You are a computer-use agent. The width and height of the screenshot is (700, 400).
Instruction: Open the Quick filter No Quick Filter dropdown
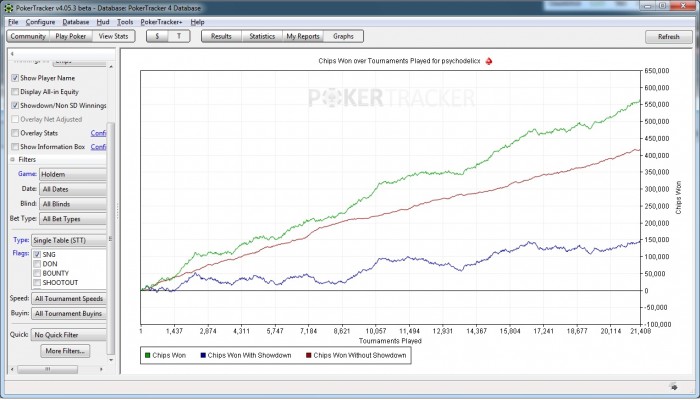pyautogui.click(x=69, y=335)
